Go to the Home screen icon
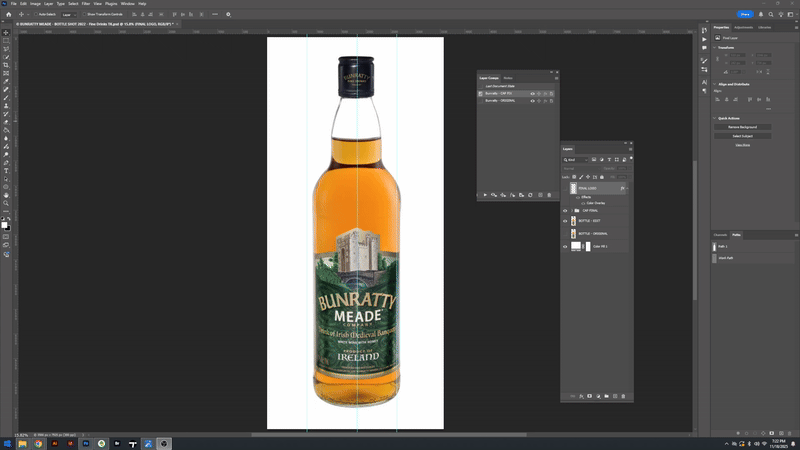 9,14
